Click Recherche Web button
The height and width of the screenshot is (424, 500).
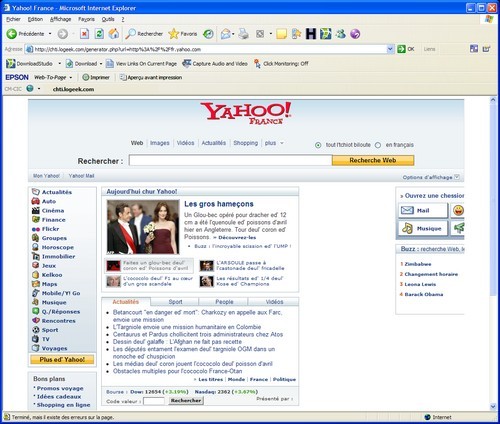coord(373,160)
